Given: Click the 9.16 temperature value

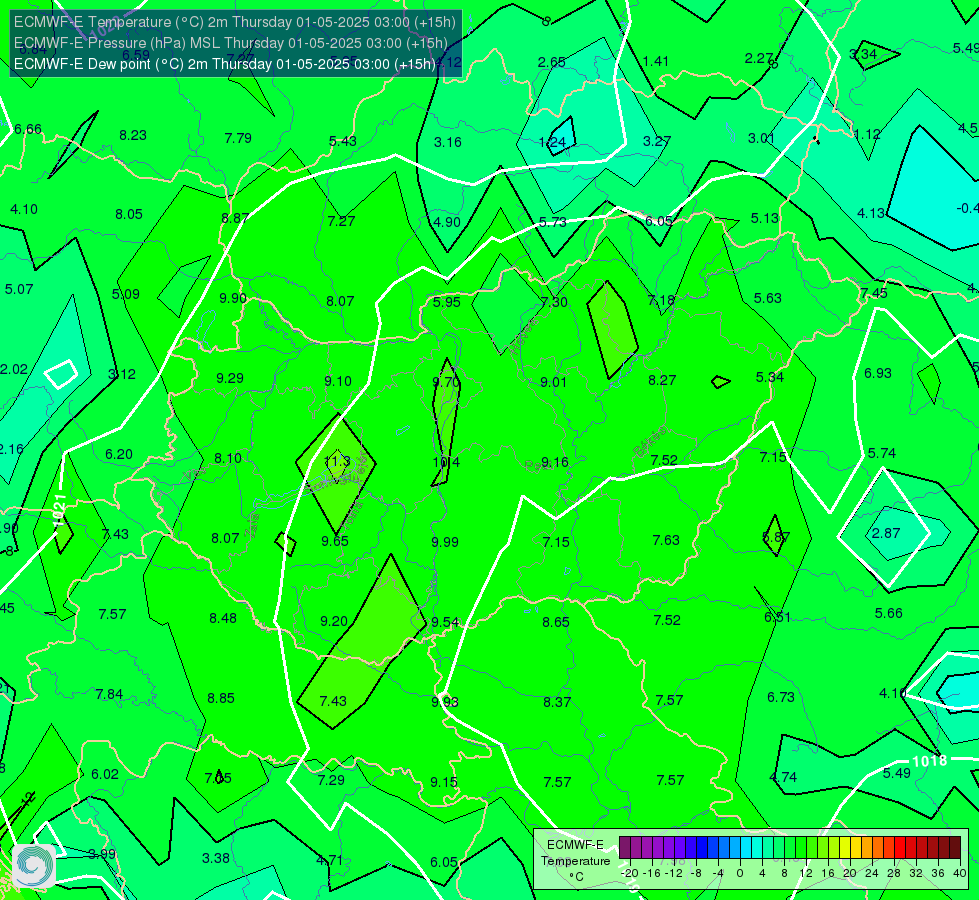Looking at the screenshot, I should [554, 462].
